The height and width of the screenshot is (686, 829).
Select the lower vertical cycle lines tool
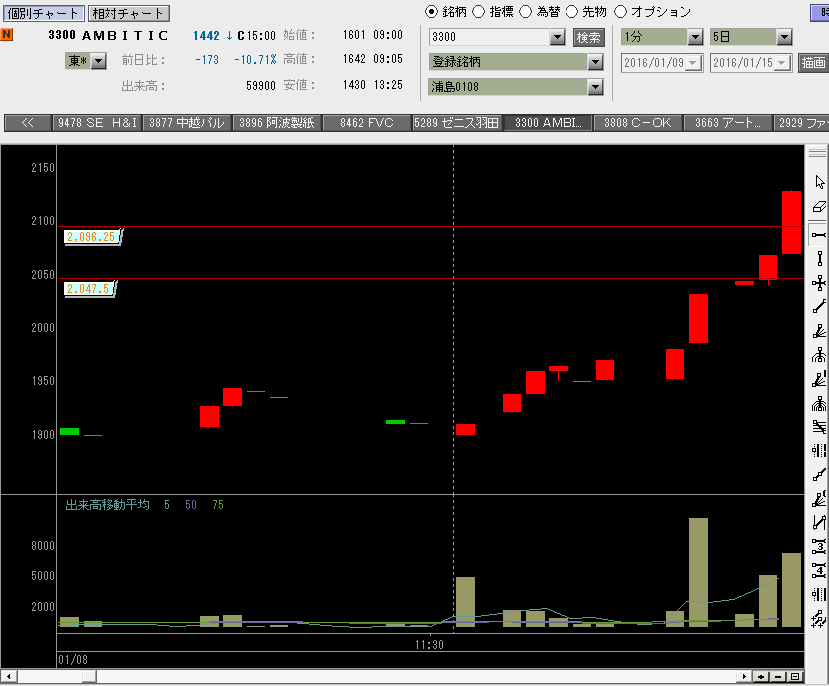pos(819,594)
